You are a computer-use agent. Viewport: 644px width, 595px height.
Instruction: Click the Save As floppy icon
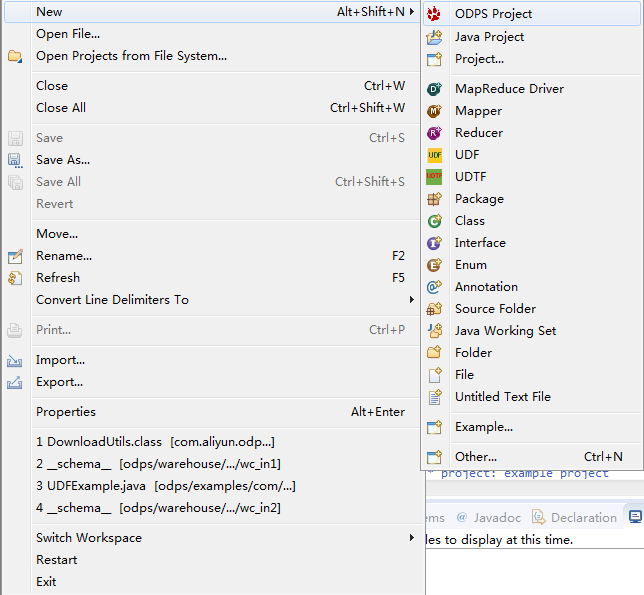click(x=15, y=160)
